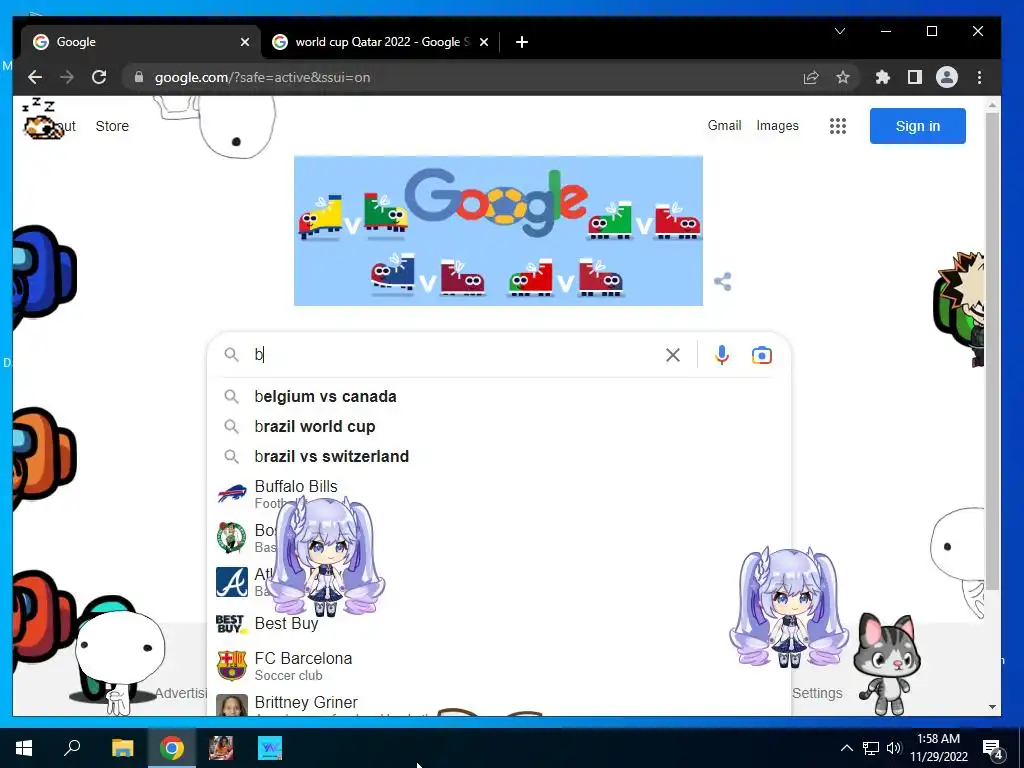Screen dimensions: 1024x768
Task: Switch to world cup Qatar 2022 tab
Action: point(380,42)
